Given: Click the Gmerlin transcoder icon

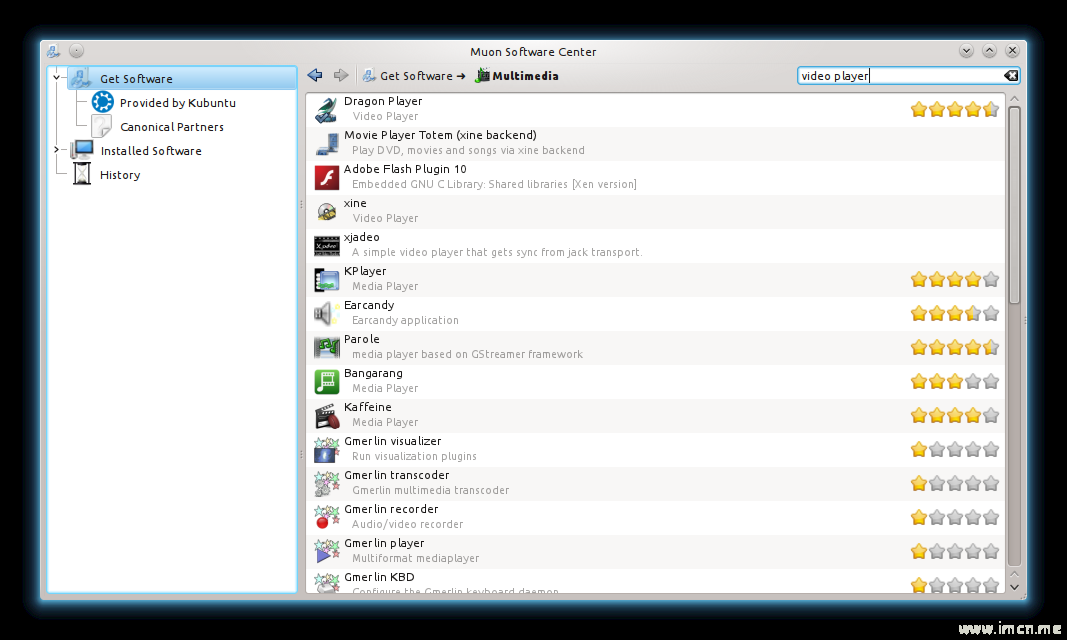Looking at the screenshot, I should tap(327, 484).
